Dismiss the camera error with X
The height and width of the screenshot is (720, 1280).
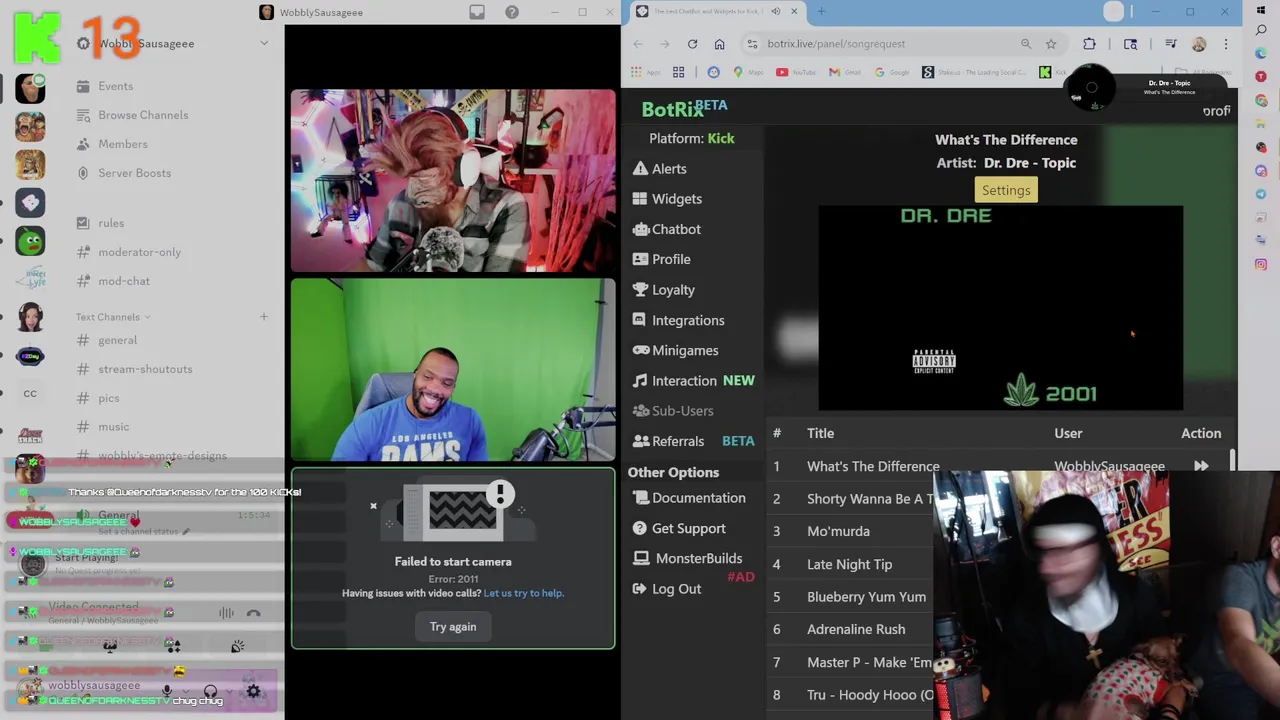(373, 506)
